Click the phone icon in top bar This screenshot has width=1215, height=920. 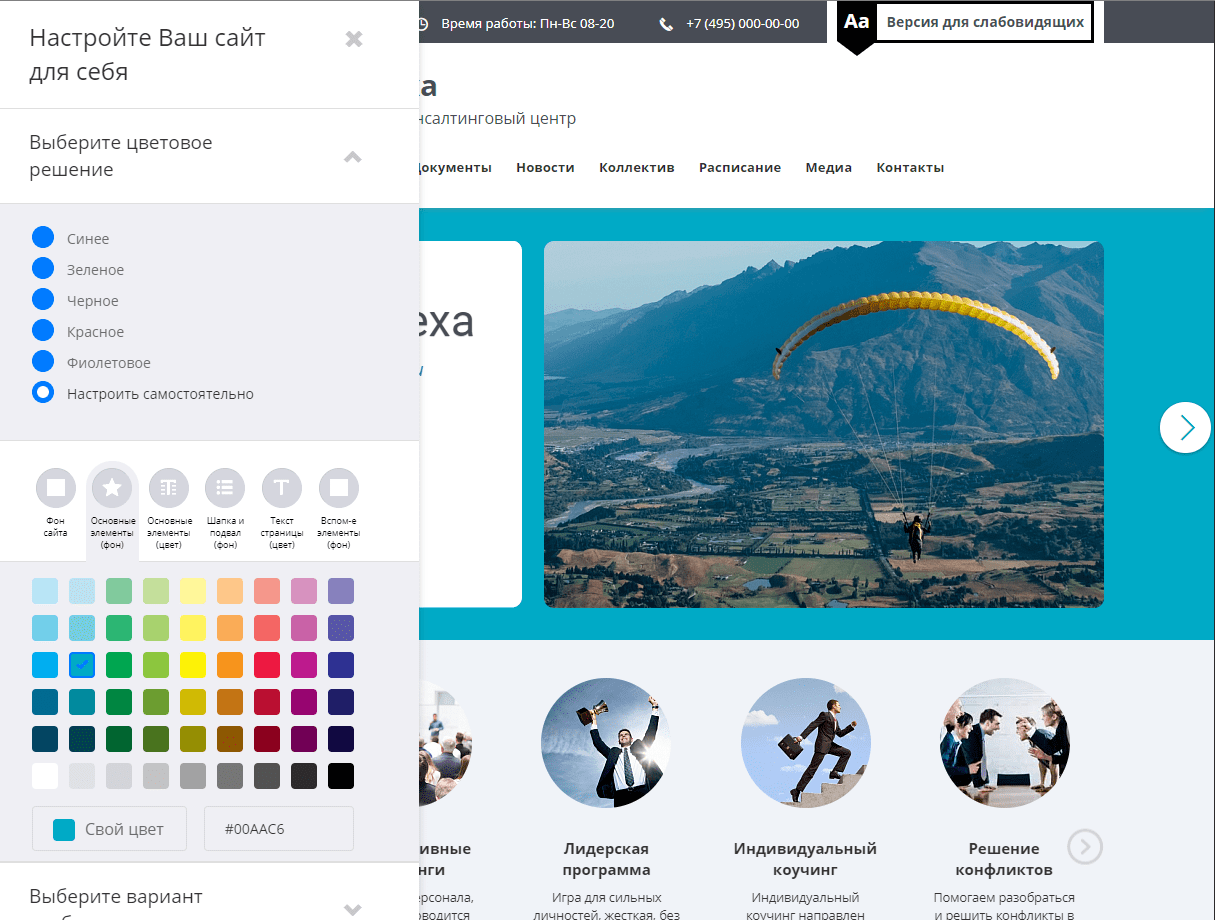click(667, 24)
